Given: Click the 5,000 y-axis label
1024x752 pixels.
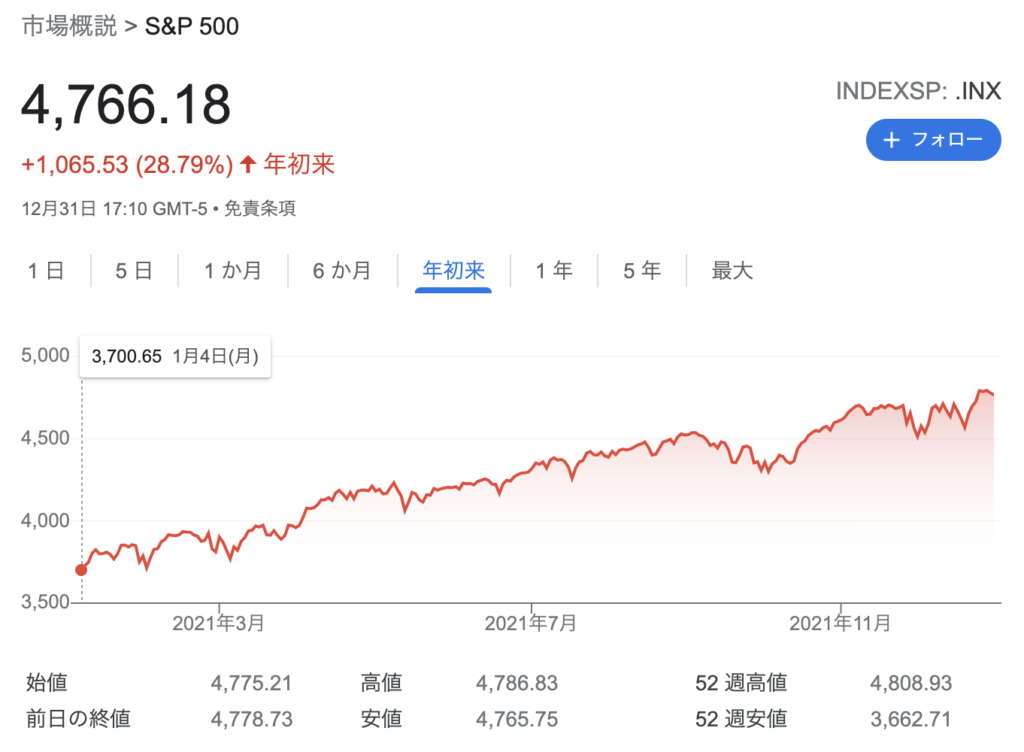Looking at the screenshot, I should point(45,355).
